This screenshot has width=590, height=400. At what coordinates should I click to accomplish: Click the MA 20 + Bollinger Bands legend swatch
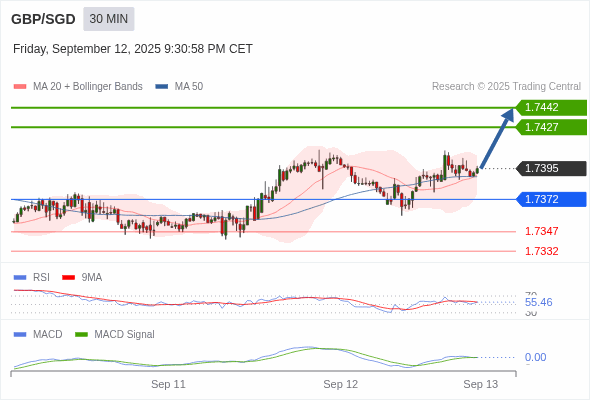click(x=20, y=87)
